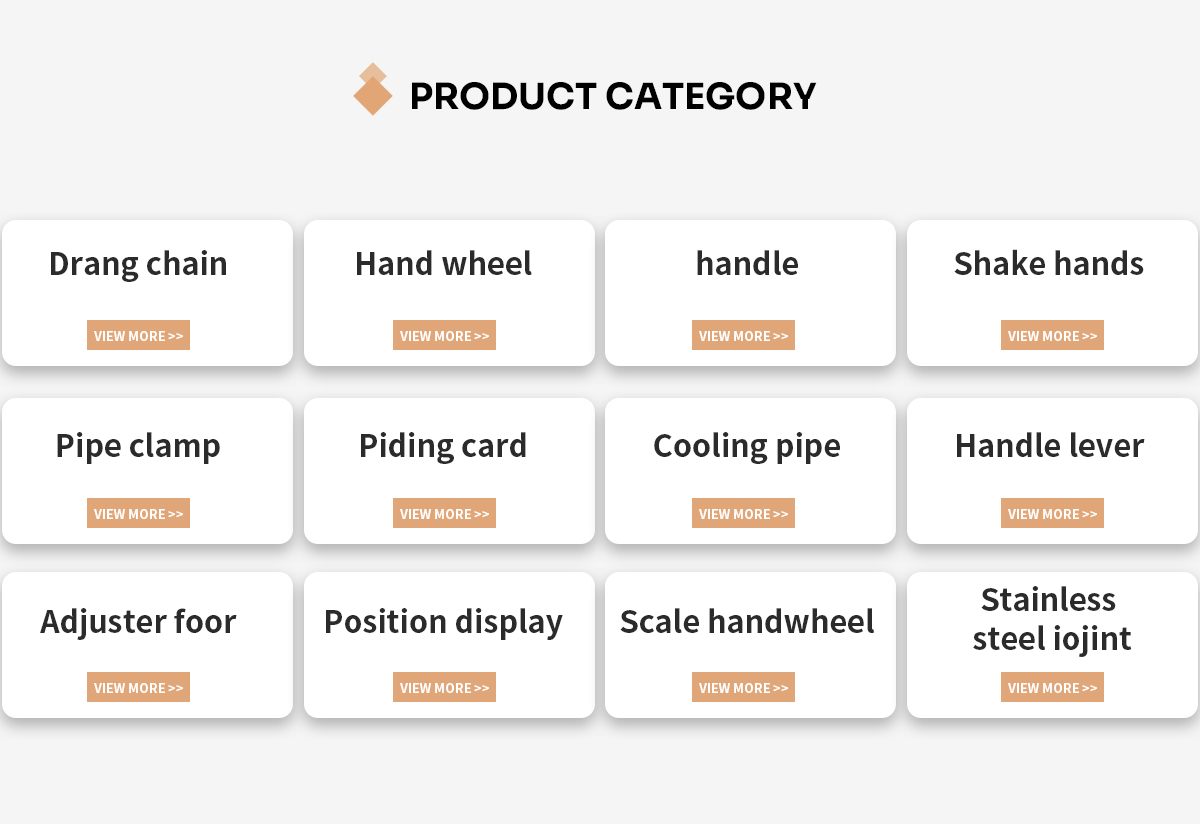Viewport: 1200px width, 824px height.
Task: Click View More under Scale handwheel
Action: (x=743, y=687)
